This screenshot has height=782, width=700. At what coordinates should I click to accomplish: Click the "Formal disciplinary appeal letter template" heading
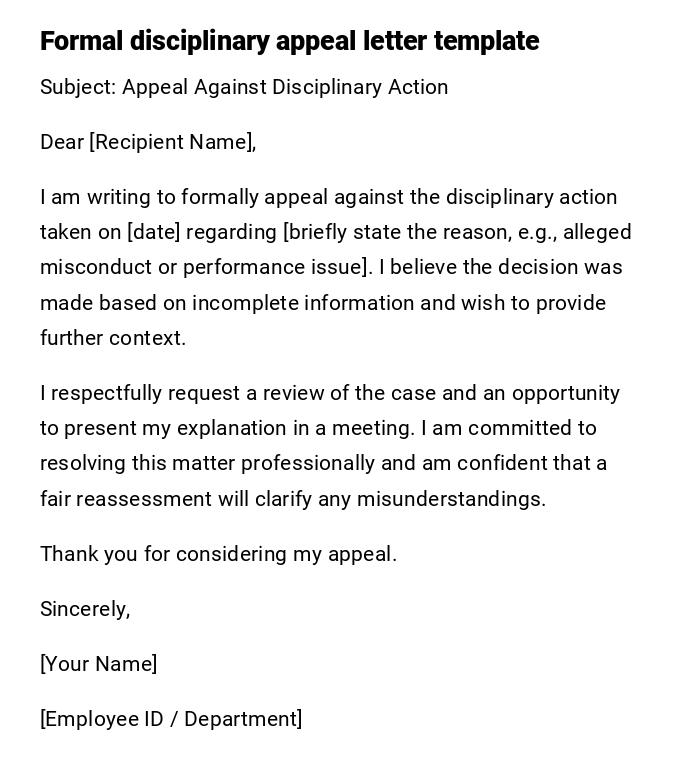[x=289, y=41]
